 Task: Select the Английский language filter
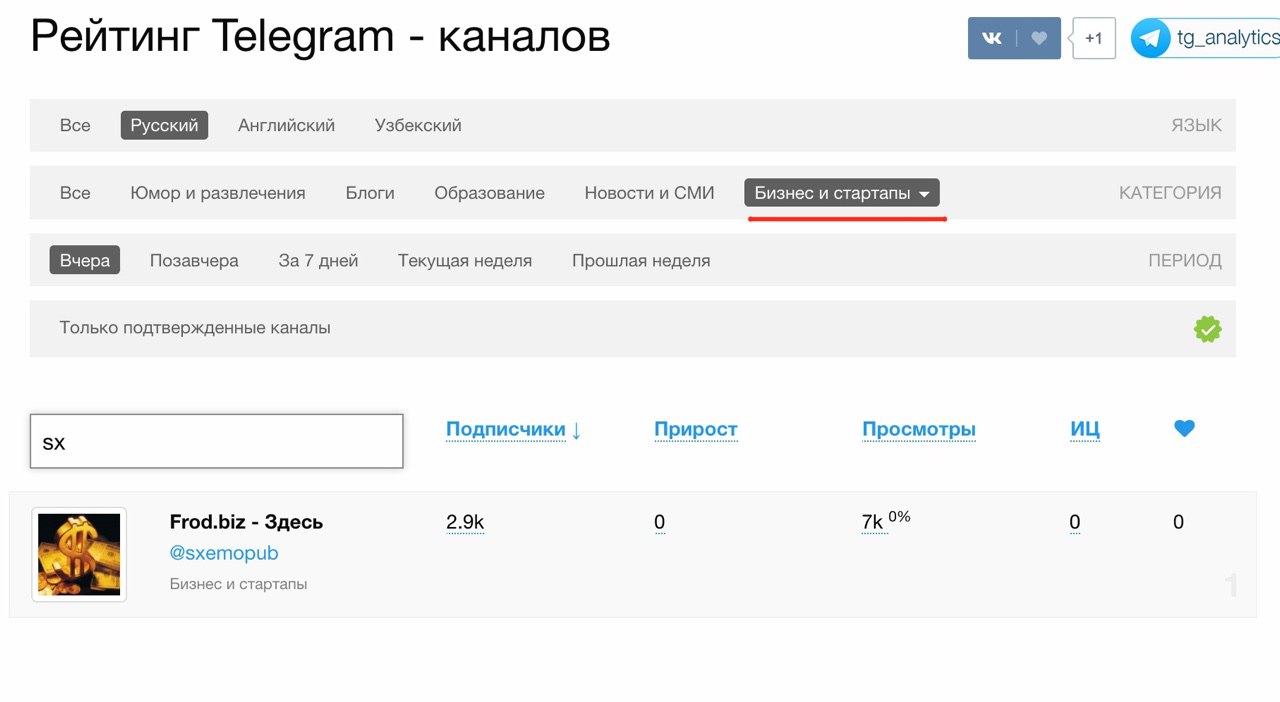pos(286,125)
